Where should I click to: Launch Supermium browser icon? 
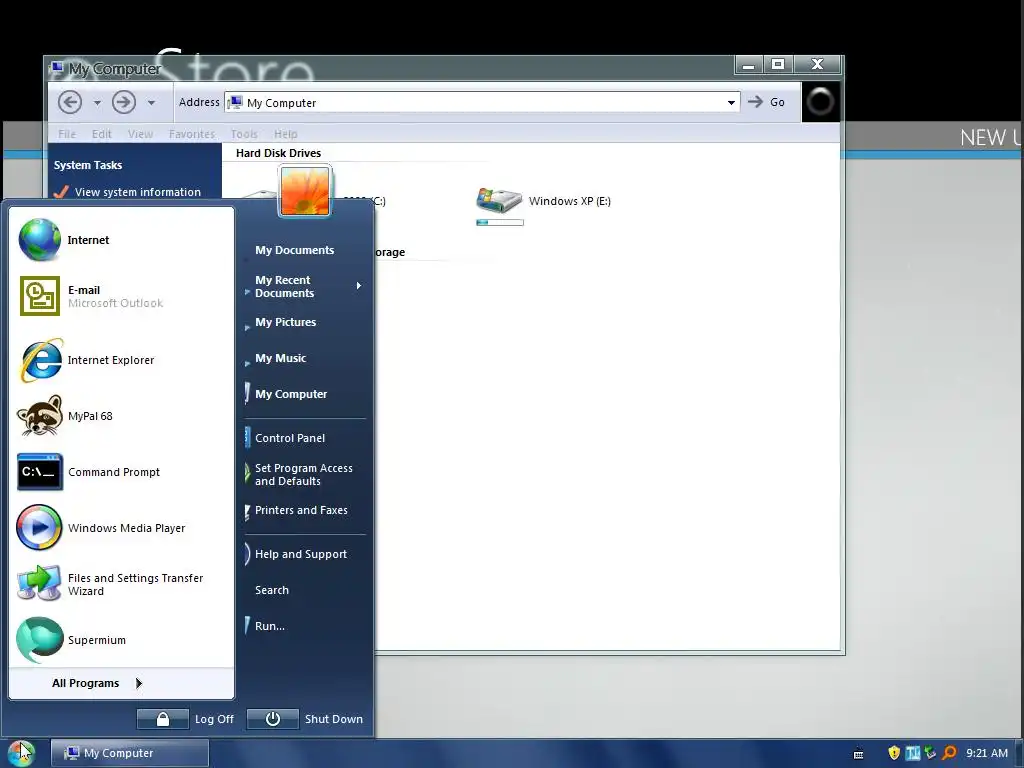click(x=39, y=639)
